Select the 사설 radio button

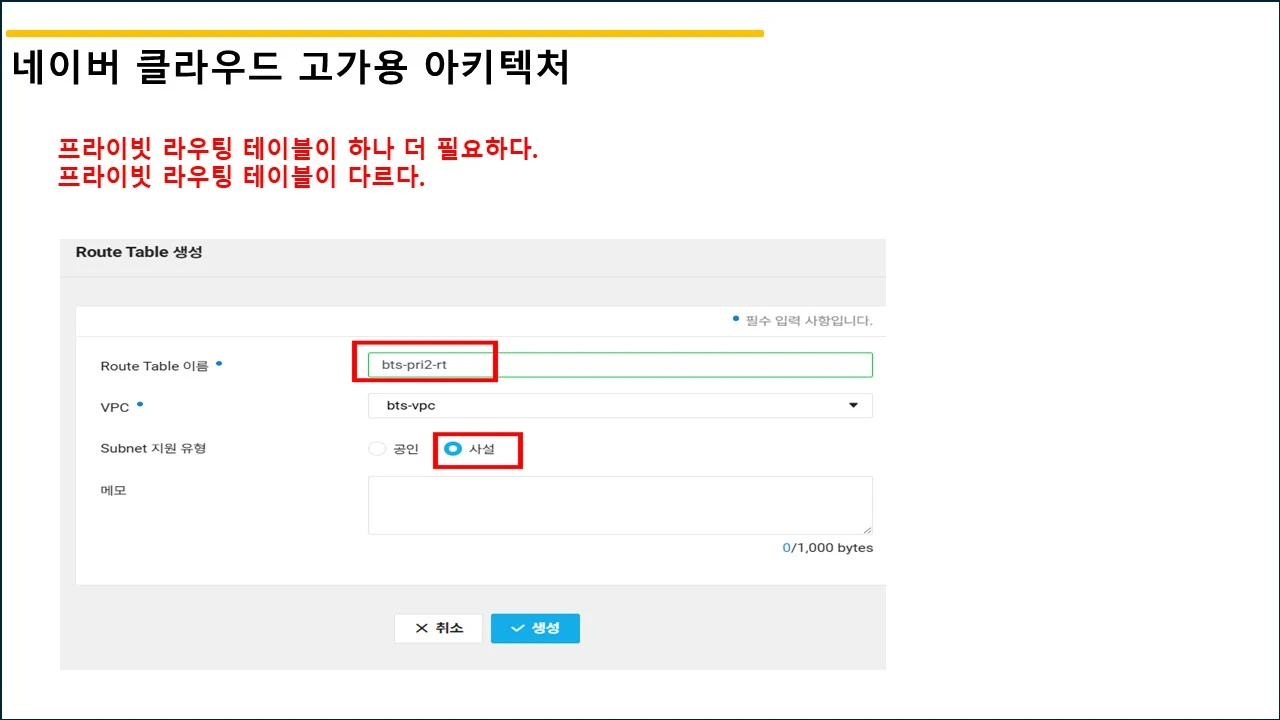tap(453, 449)
